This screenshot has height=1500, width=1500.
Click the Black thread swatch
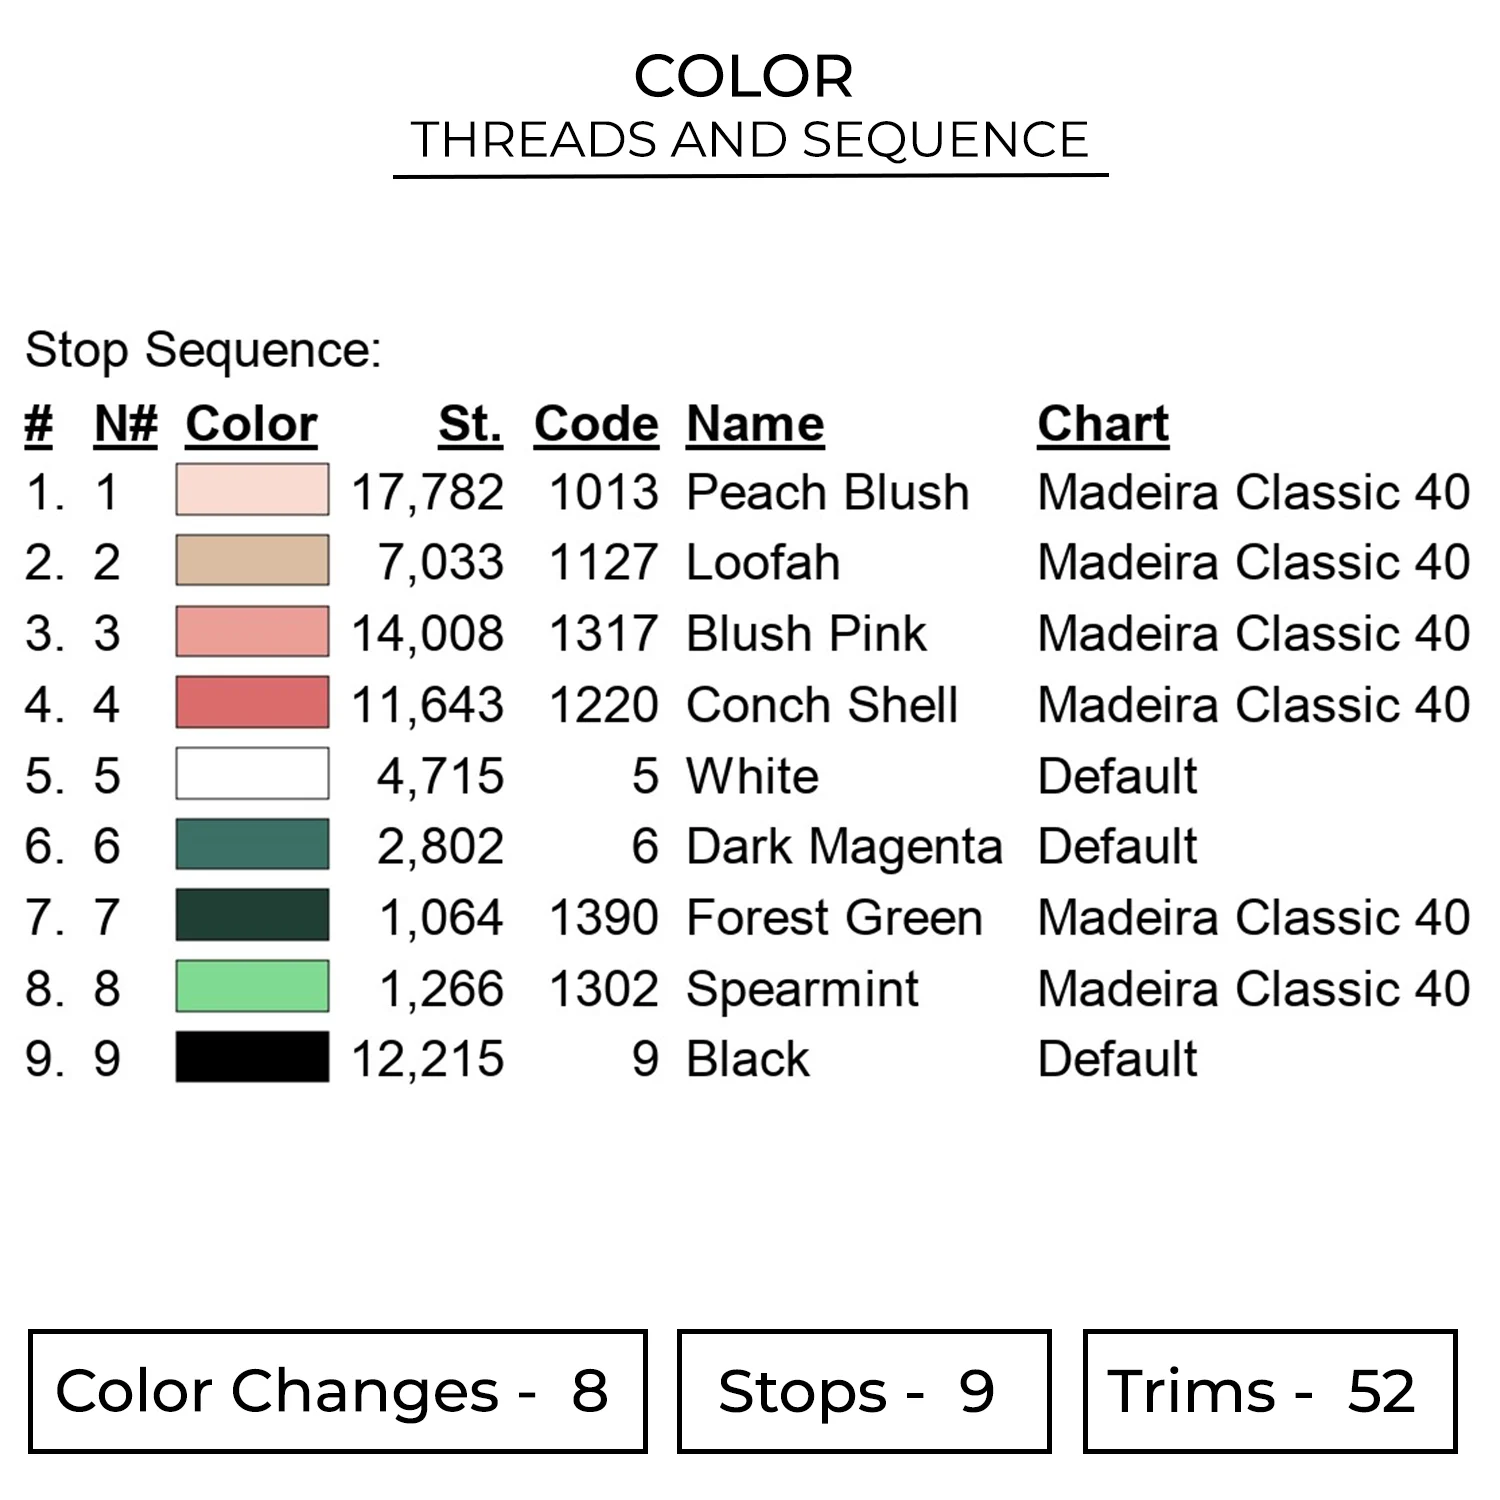[x=252, y=1057]
